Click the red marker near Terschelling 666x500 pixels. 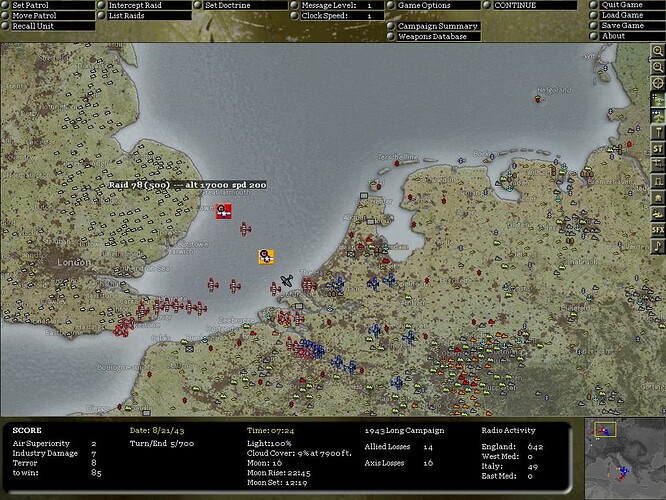pyautogui.click(x=397, y=163)
